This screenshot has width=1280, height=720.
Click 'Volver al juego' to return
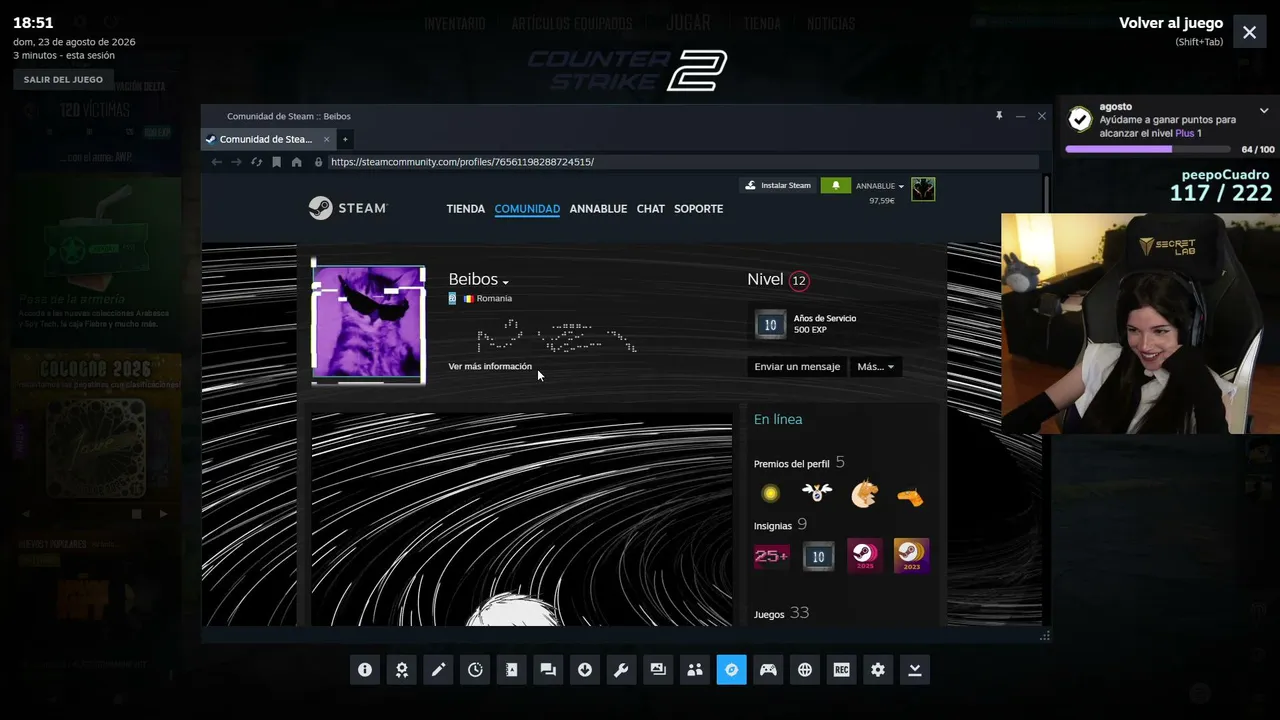click(1171, 23)
